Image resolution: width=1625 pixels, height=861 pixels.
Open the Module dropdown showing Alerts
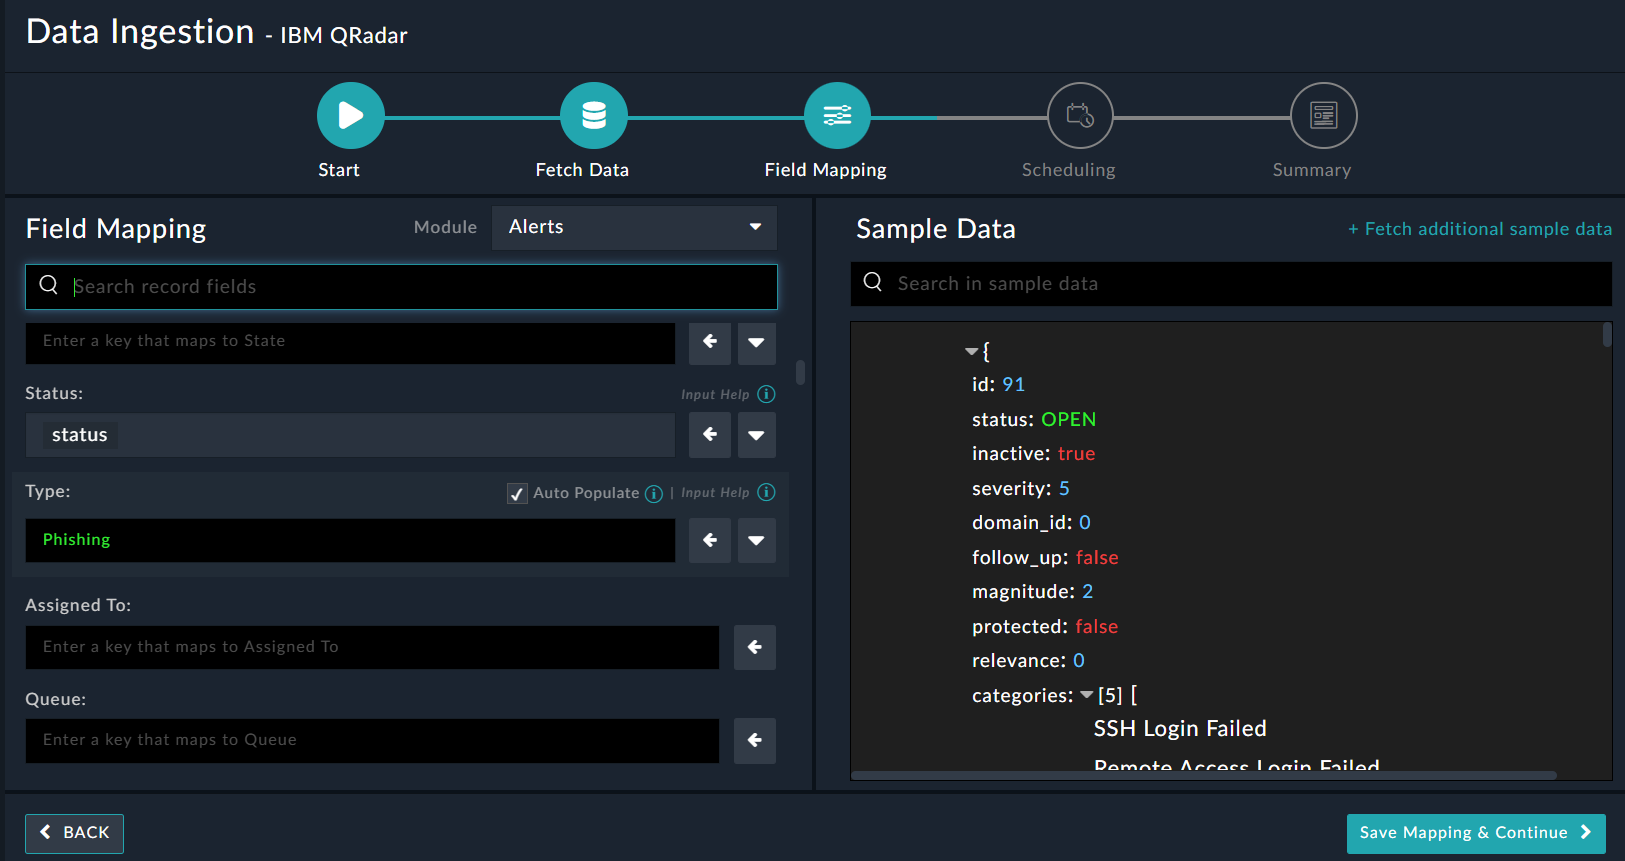pyautogui.click(x=634, y=227)
